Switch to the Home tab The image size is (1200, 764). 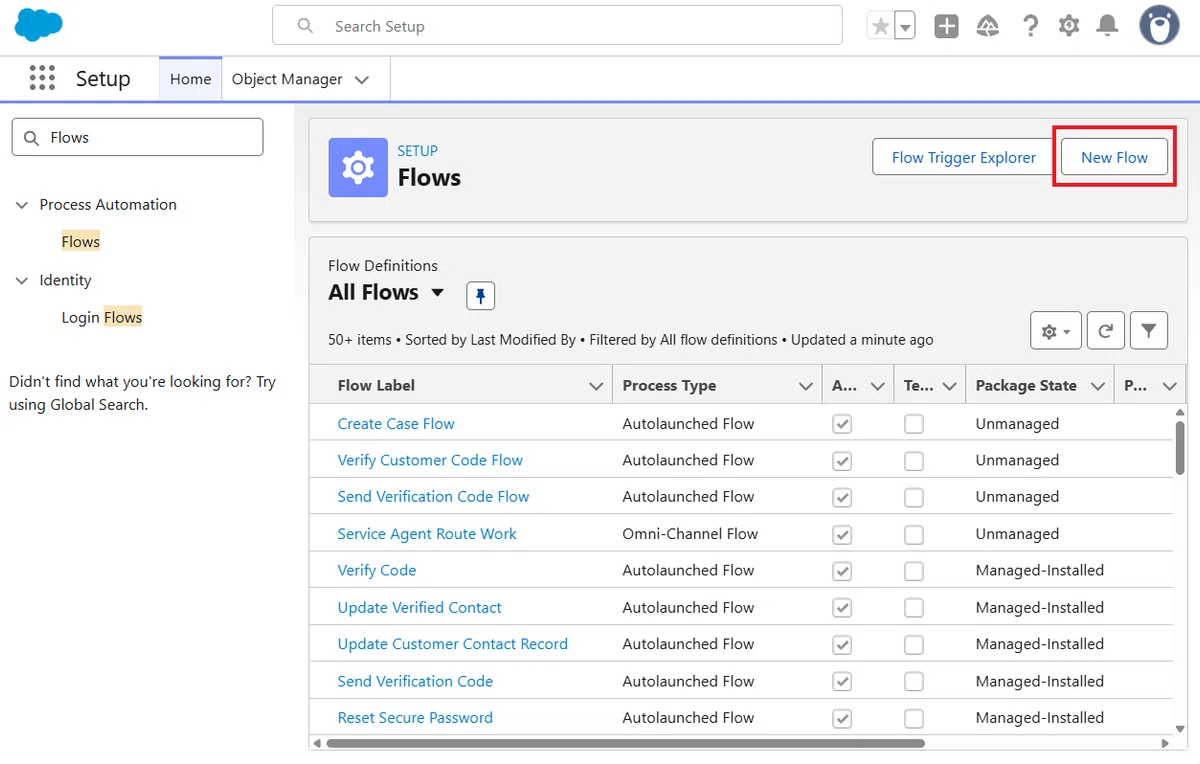pos(190,79)
